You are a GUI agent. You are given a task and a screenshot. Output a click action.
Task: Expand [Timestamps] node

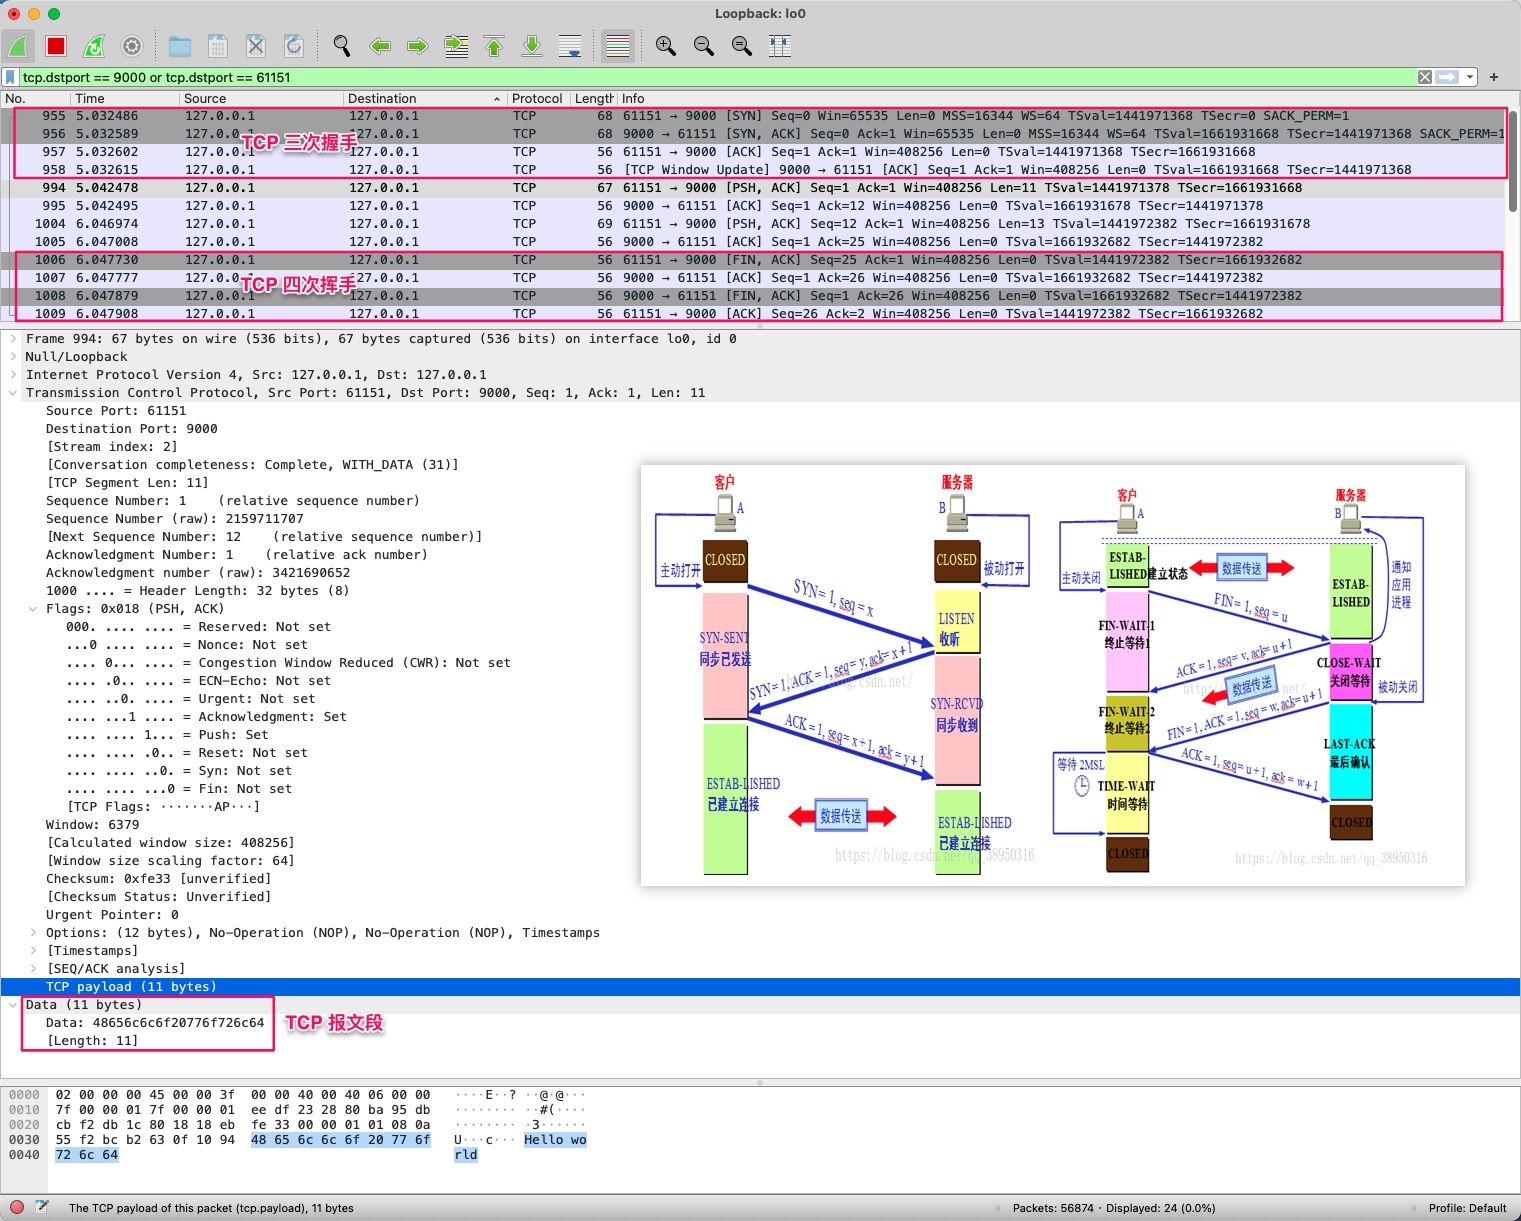click(x=33, y=951)
